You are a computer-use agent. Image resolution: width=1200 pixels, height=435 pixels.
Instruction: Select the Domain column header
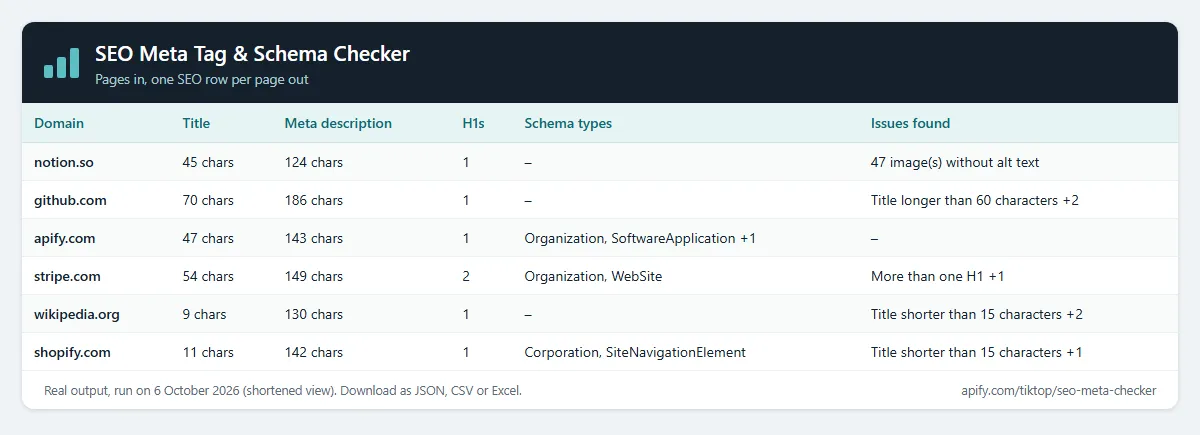pyautogui.click(x=59, y=124)
